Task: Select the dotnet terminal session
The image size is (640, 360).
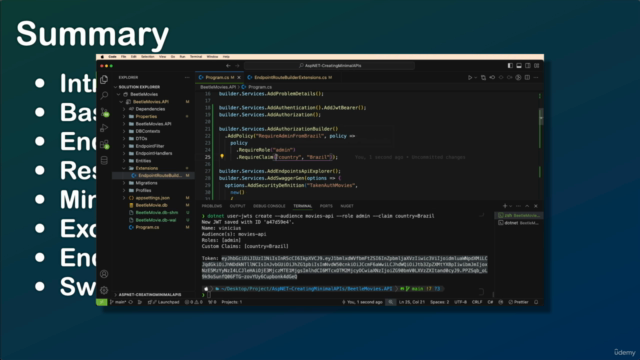Action: click(x=519, y=223)
